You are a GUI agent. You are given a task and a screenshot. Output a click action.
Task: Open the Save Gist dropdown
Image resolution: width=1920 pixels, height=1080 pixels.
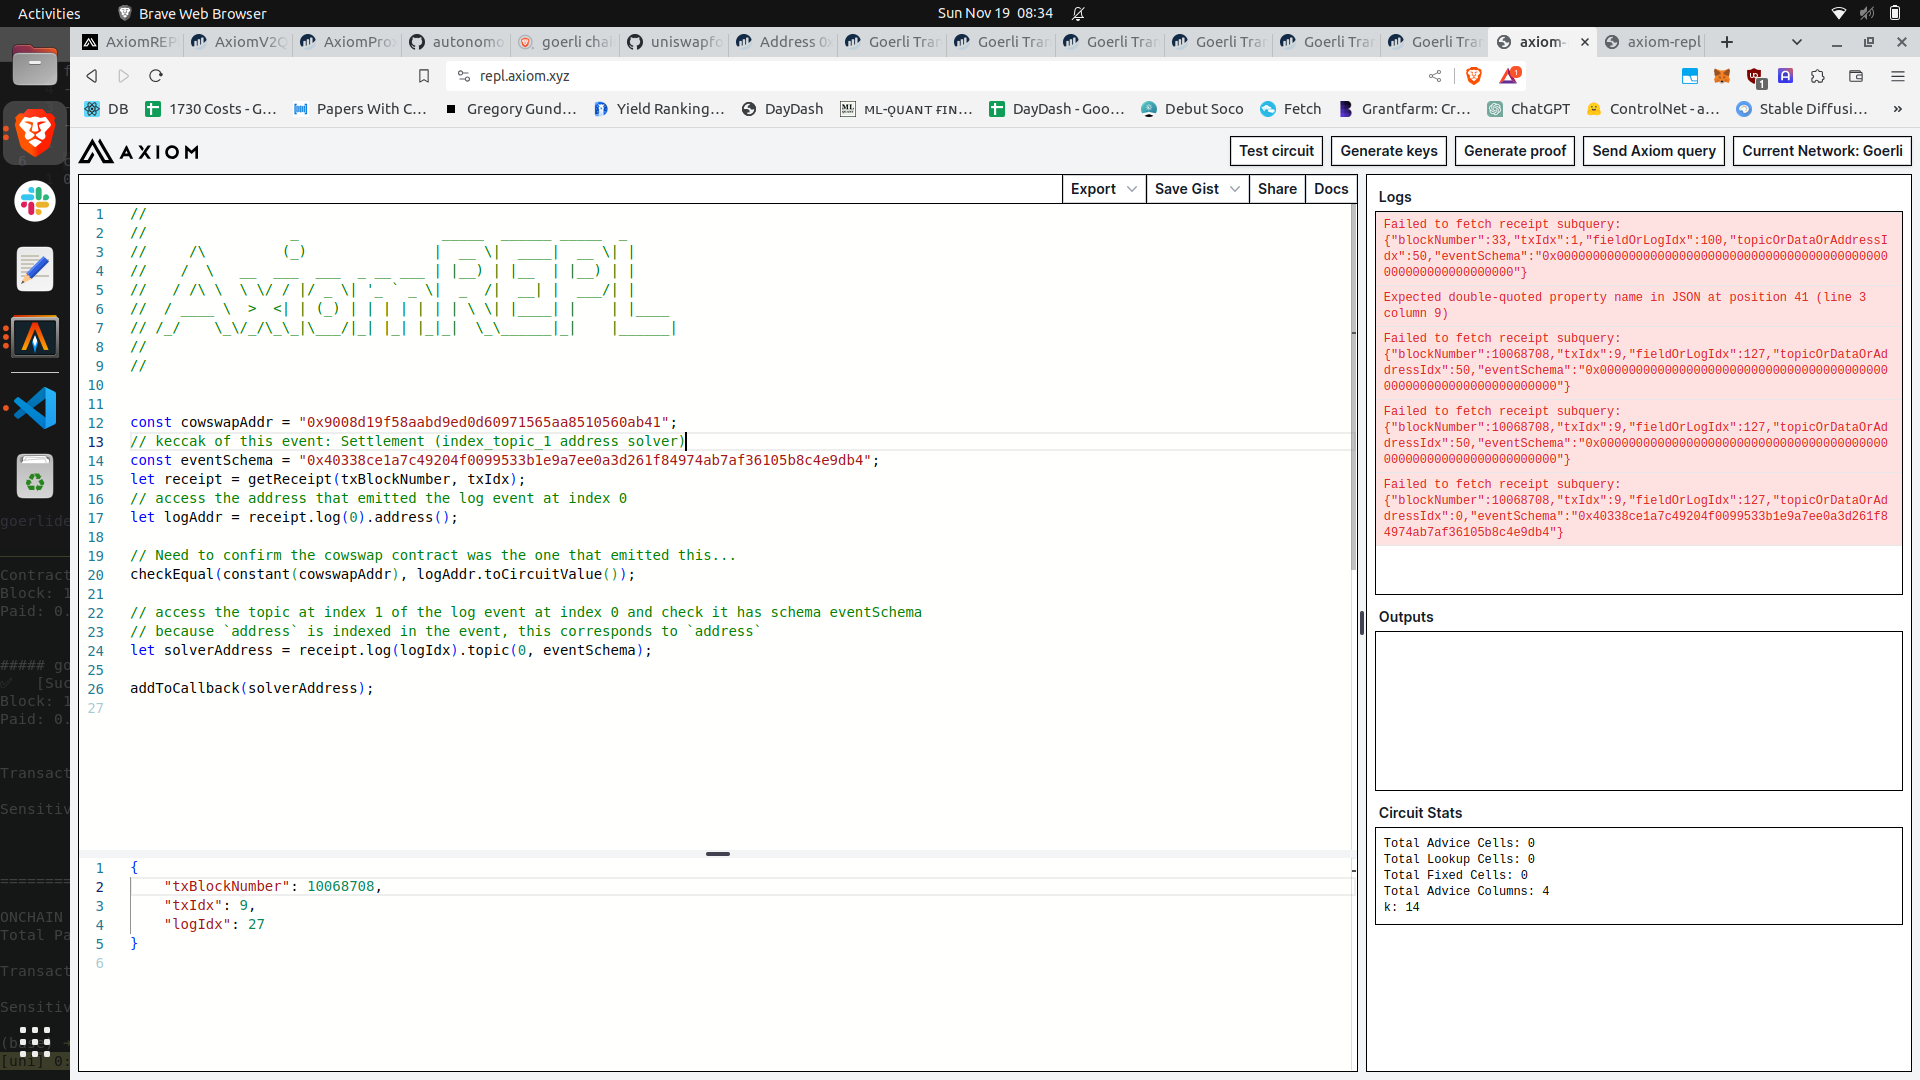pyautogui.click(x=1197, y=189)
